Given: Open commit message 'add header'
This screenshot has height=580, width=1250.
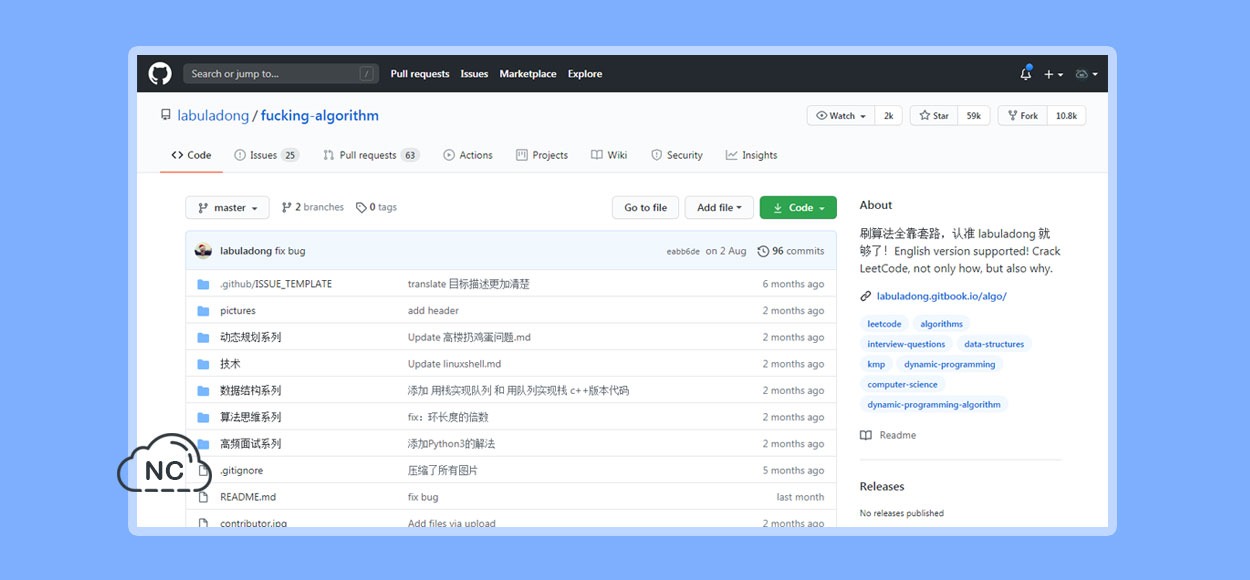Looking at the screenshot, I should (433, 311).
